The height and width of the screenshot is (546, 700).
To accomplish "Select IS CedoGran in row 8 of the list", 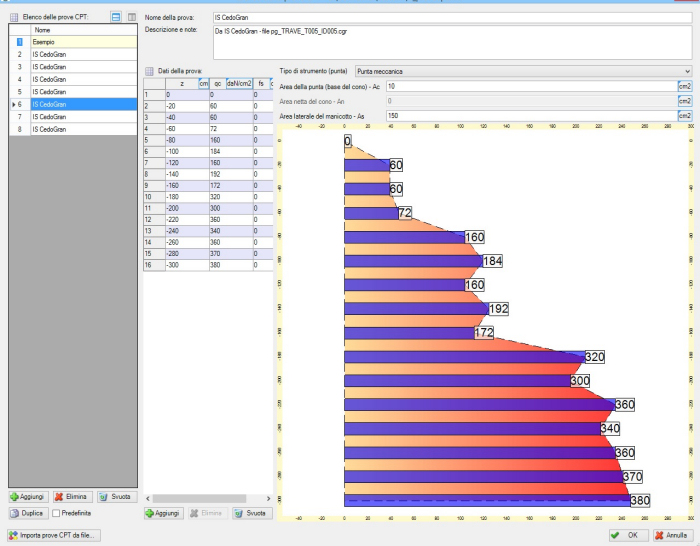I will coord(84,129).
